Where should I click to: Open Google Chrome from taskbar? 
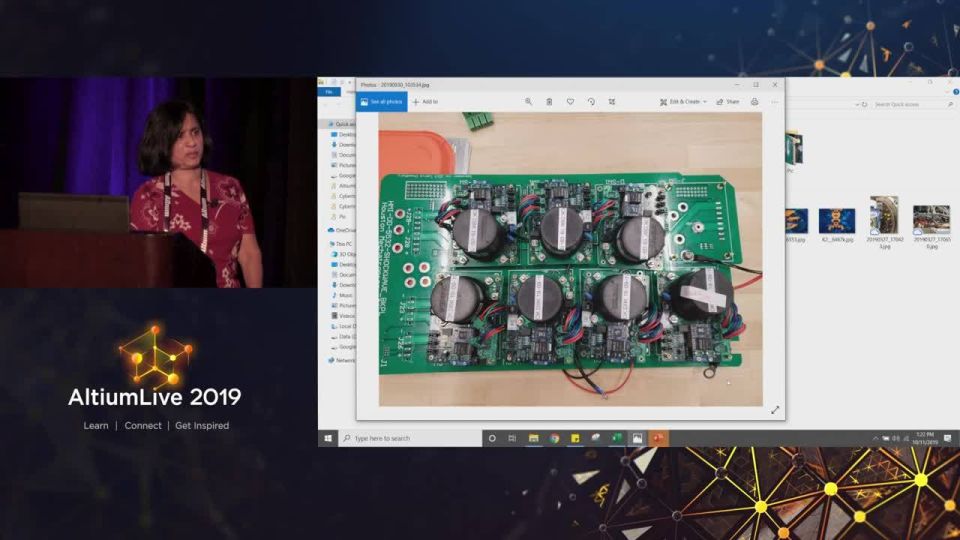coord(554,438)
